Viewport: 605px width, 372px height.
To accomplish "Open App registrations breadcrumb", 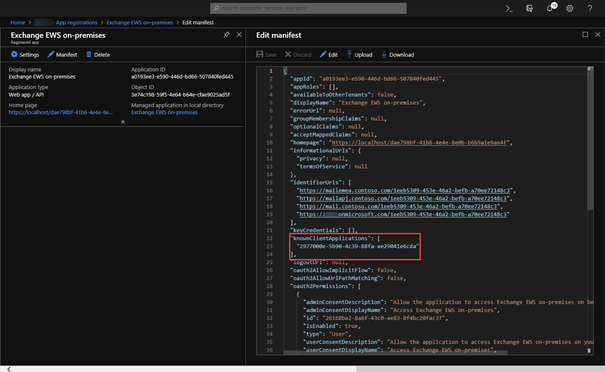I will click(76, 22).
